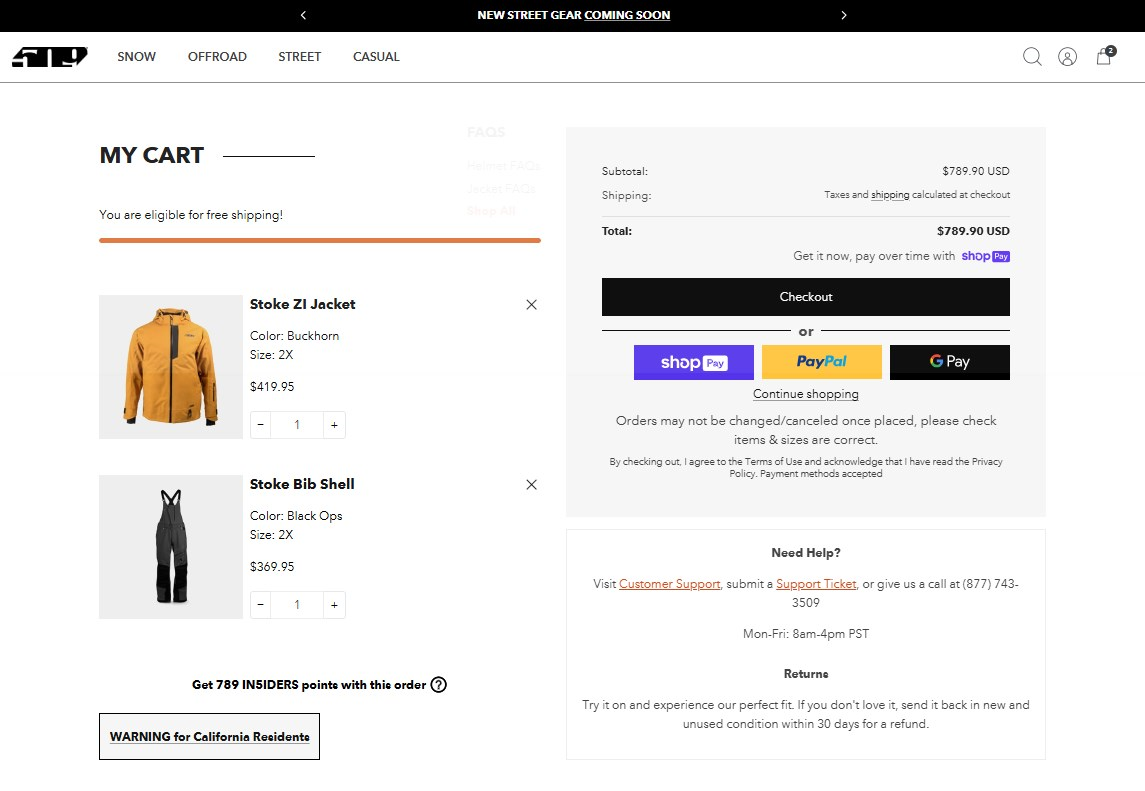This screenshot has height=791, width=1145.
Task: Open the search magnifier icon
Action: [1032, 57]
